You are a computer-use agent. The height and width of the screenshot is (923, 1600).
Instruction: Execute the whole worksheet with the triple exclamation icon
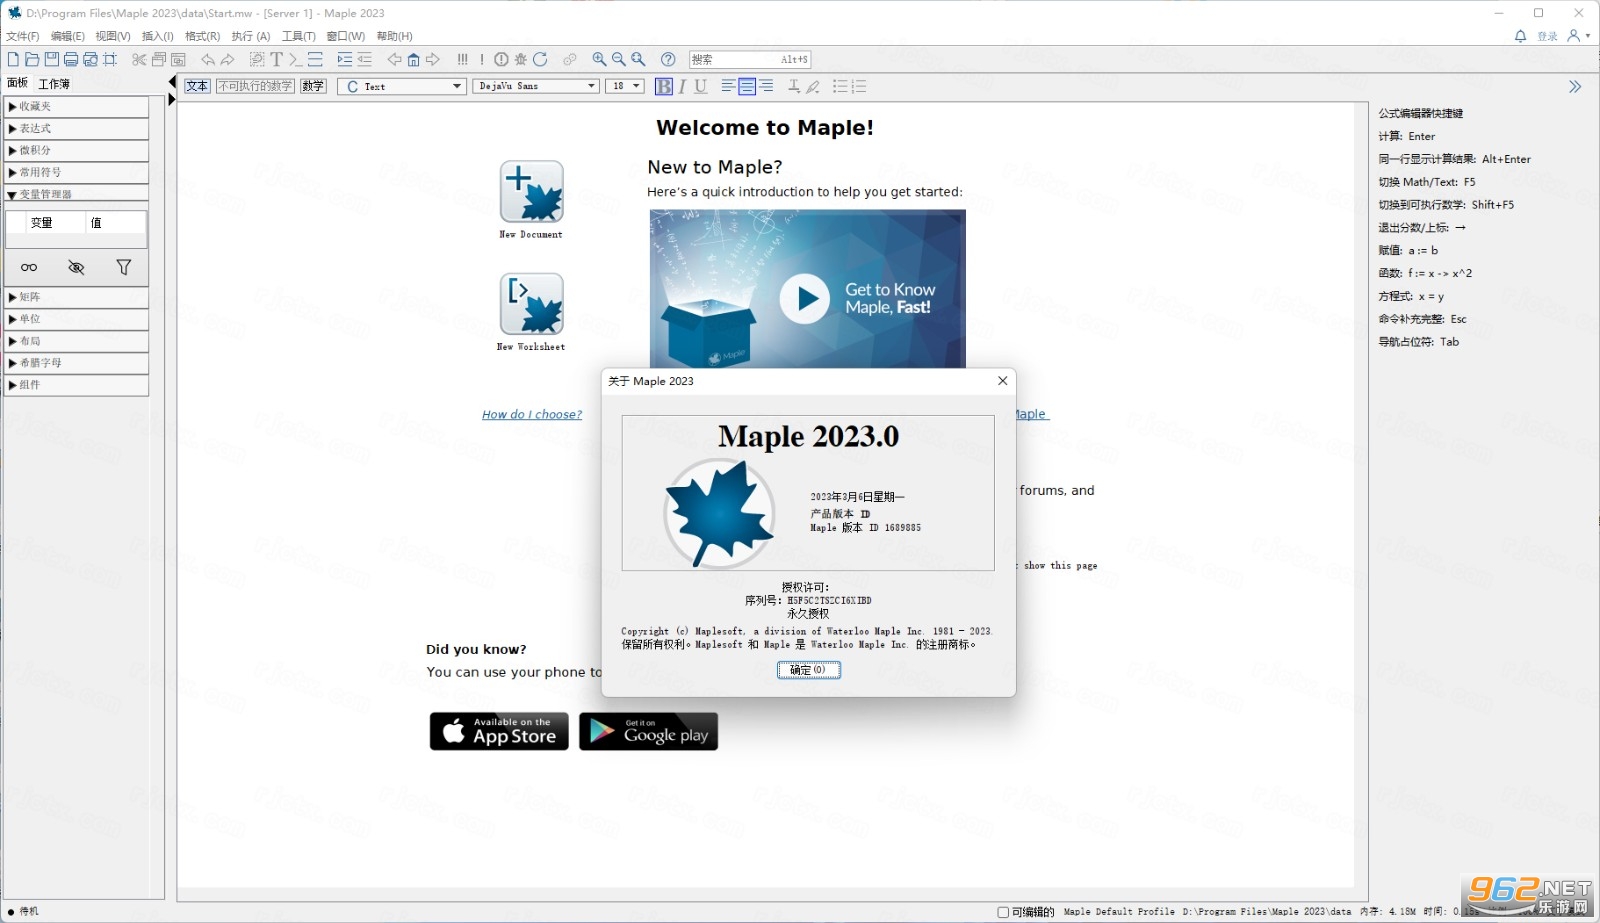(462, 60)
